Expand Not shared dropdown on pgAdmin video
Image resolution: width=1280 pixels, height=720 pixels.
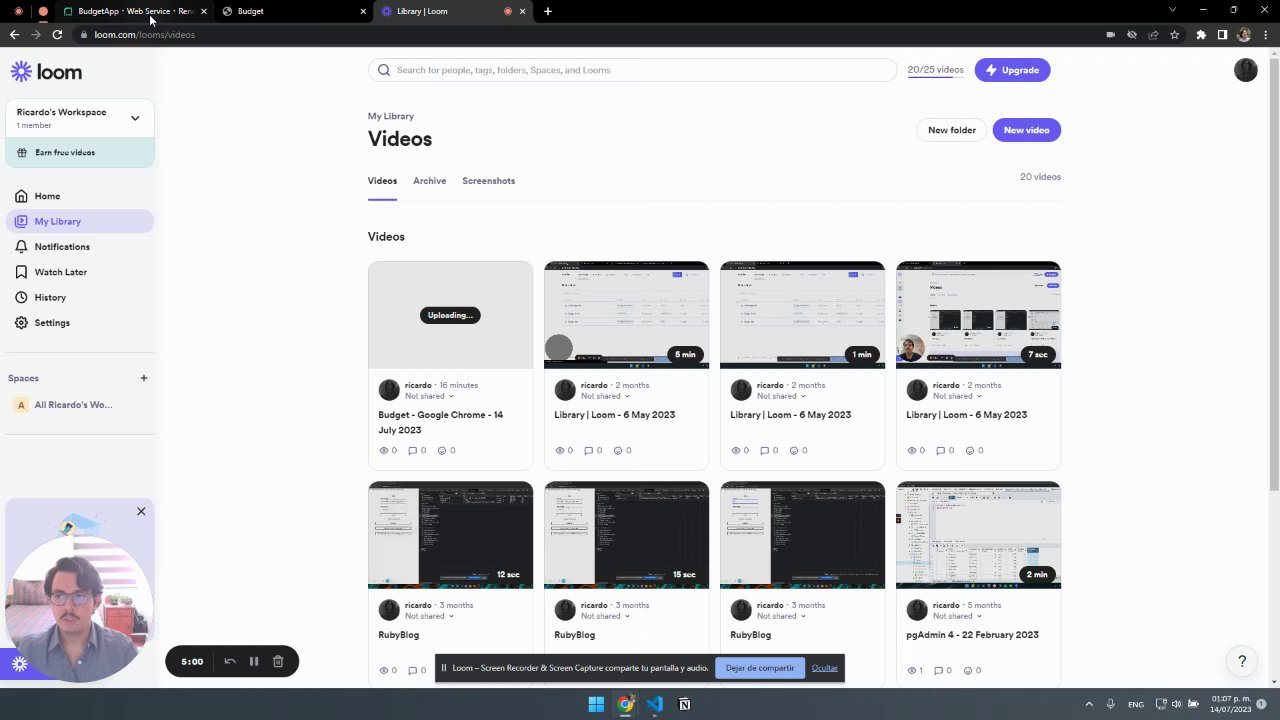click(957, 616)
